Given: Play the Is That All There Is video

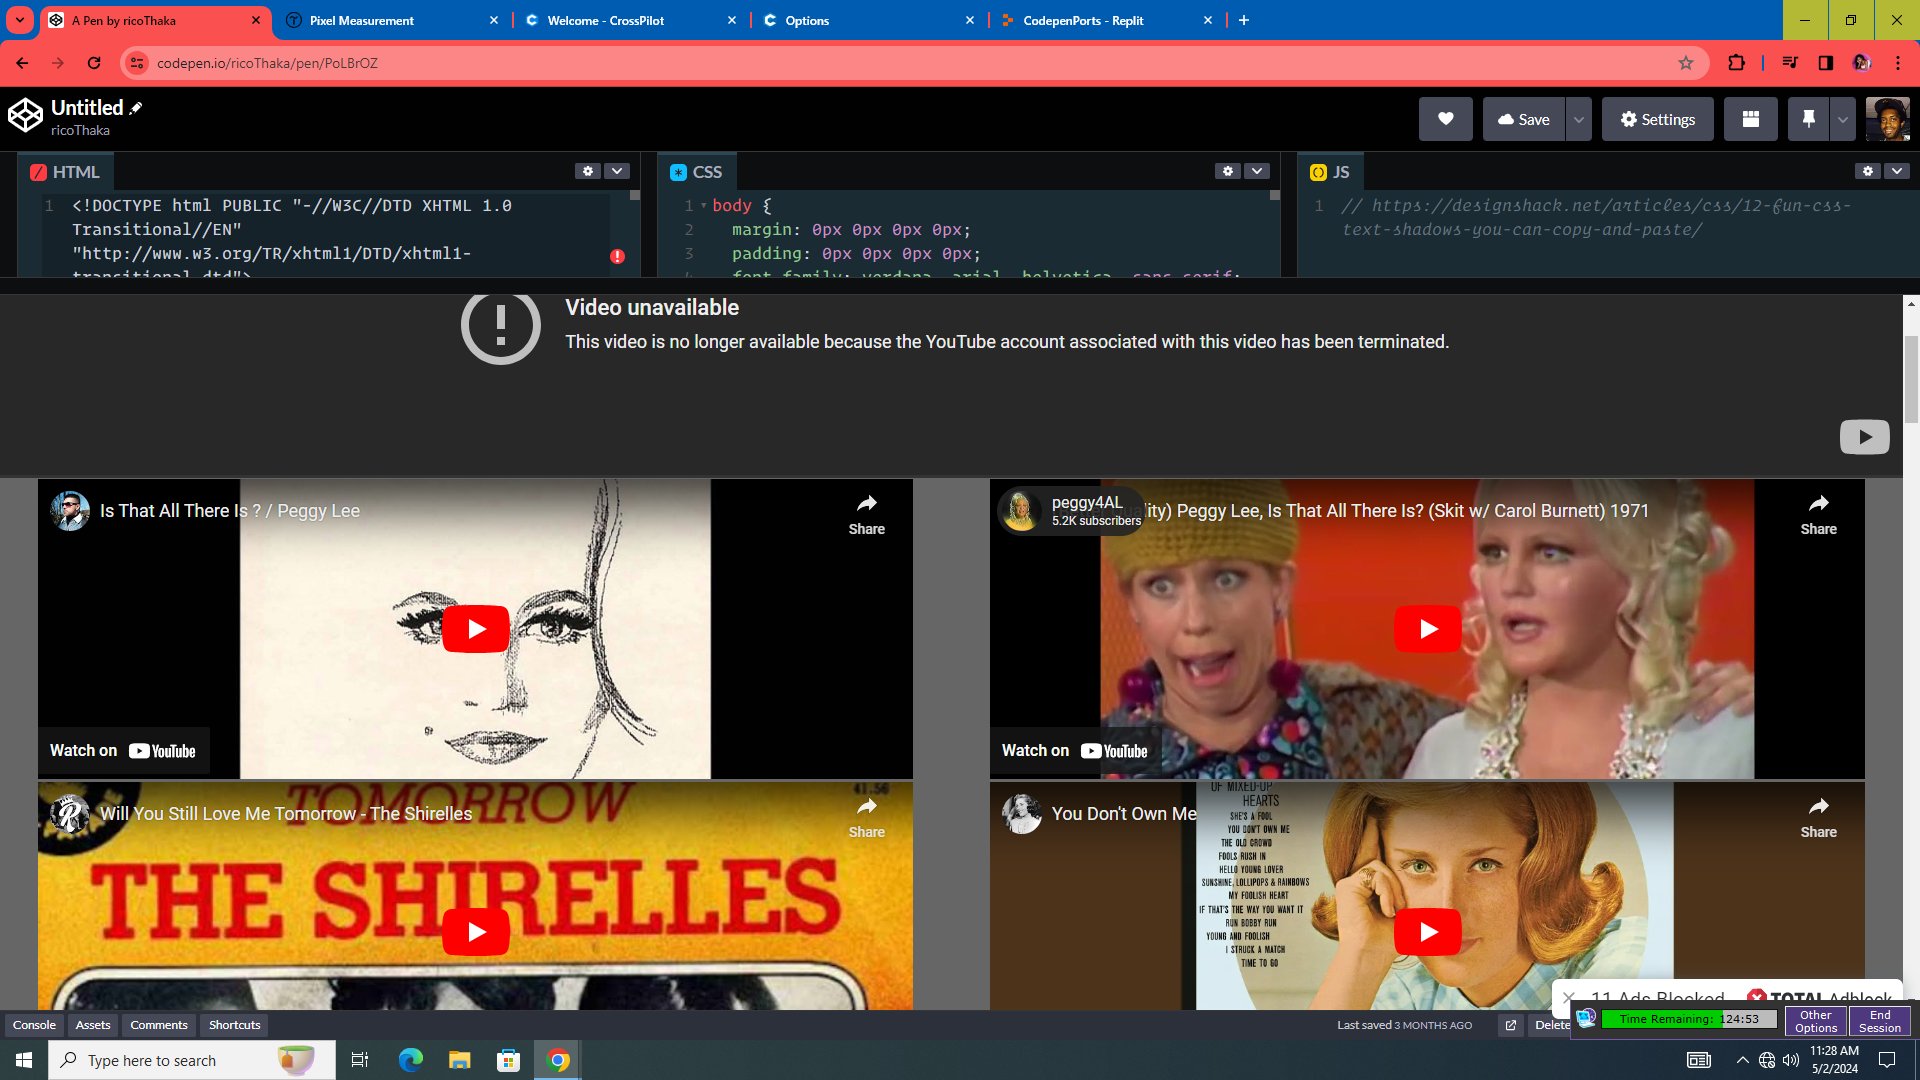Looking at the screenshot, I should (475, 629).
